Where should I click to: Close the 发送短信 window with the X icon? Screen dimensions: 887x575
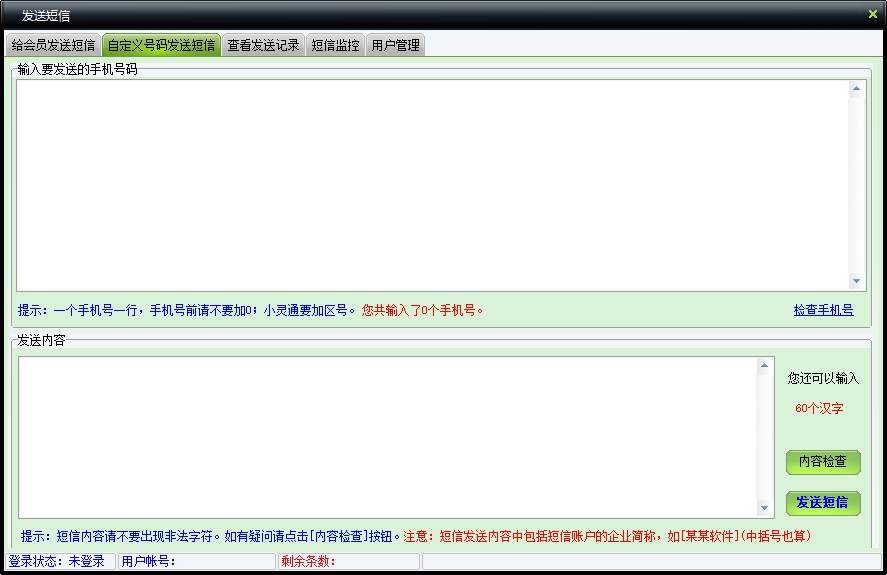872,14
